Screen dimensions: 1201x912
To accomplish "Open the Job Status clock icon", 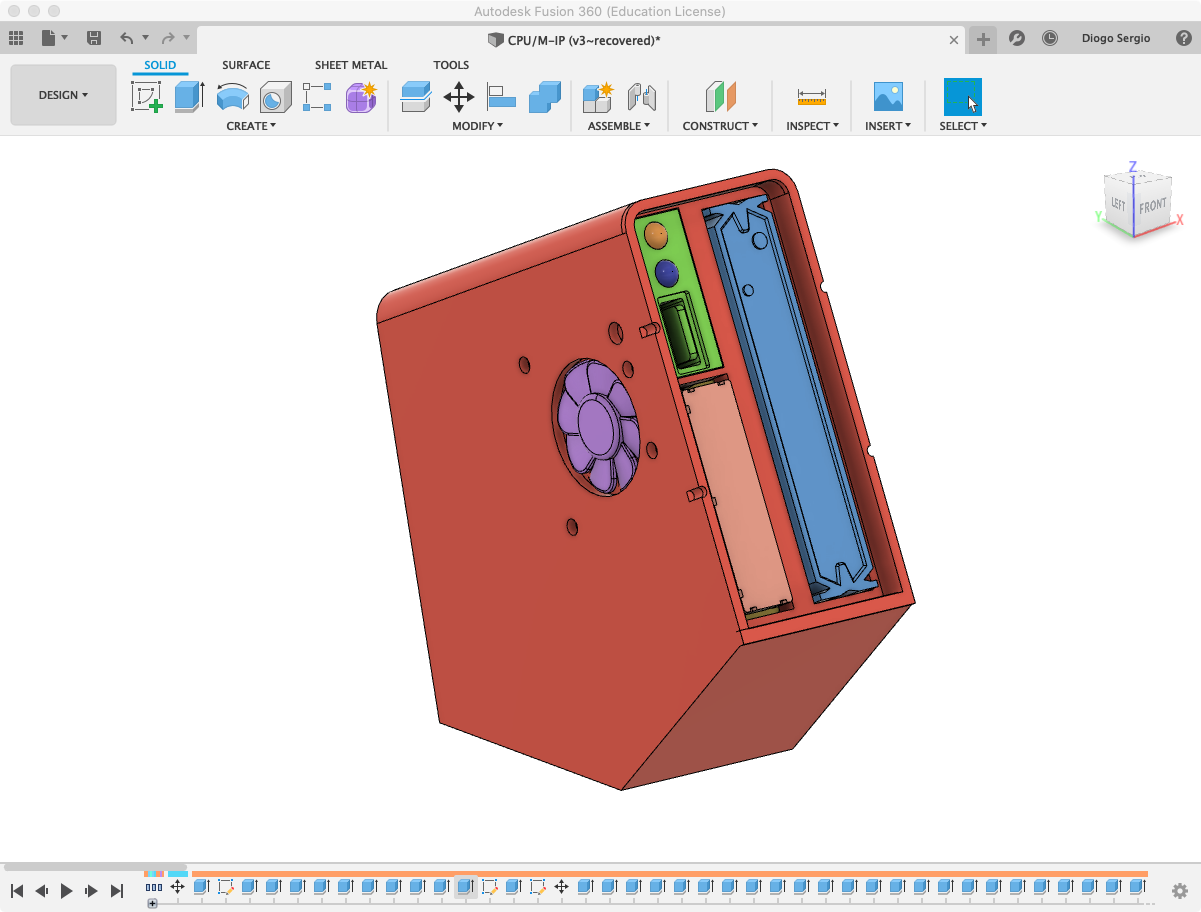I will [1049, 38].
